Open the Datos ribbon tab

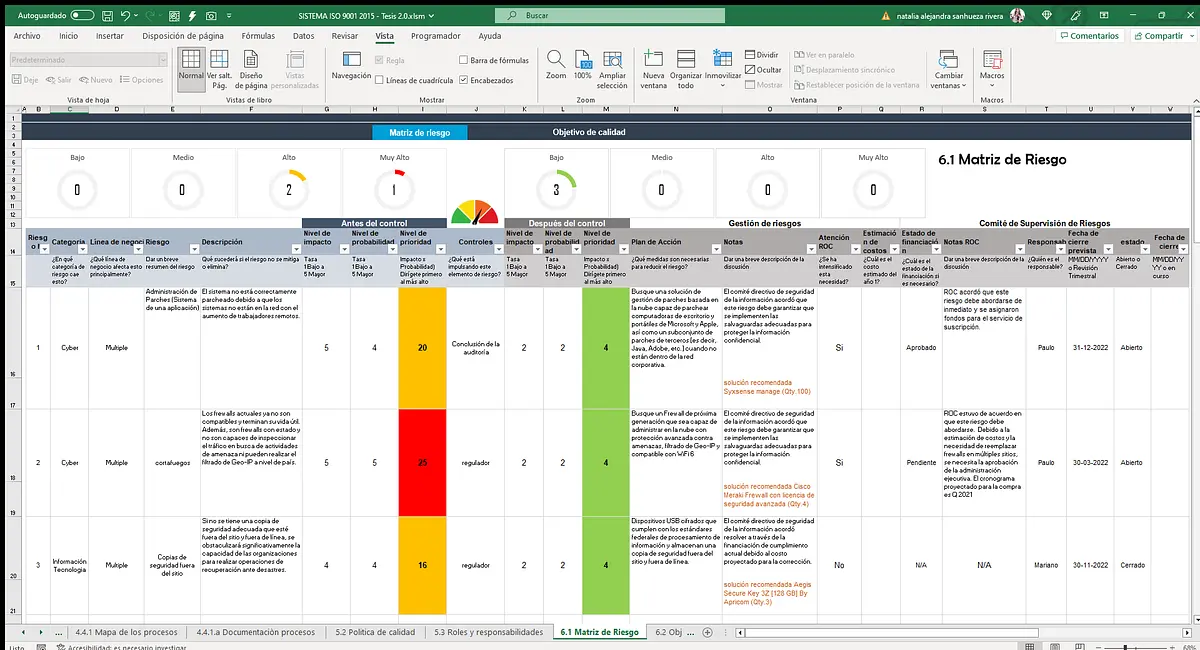point(304,36)
